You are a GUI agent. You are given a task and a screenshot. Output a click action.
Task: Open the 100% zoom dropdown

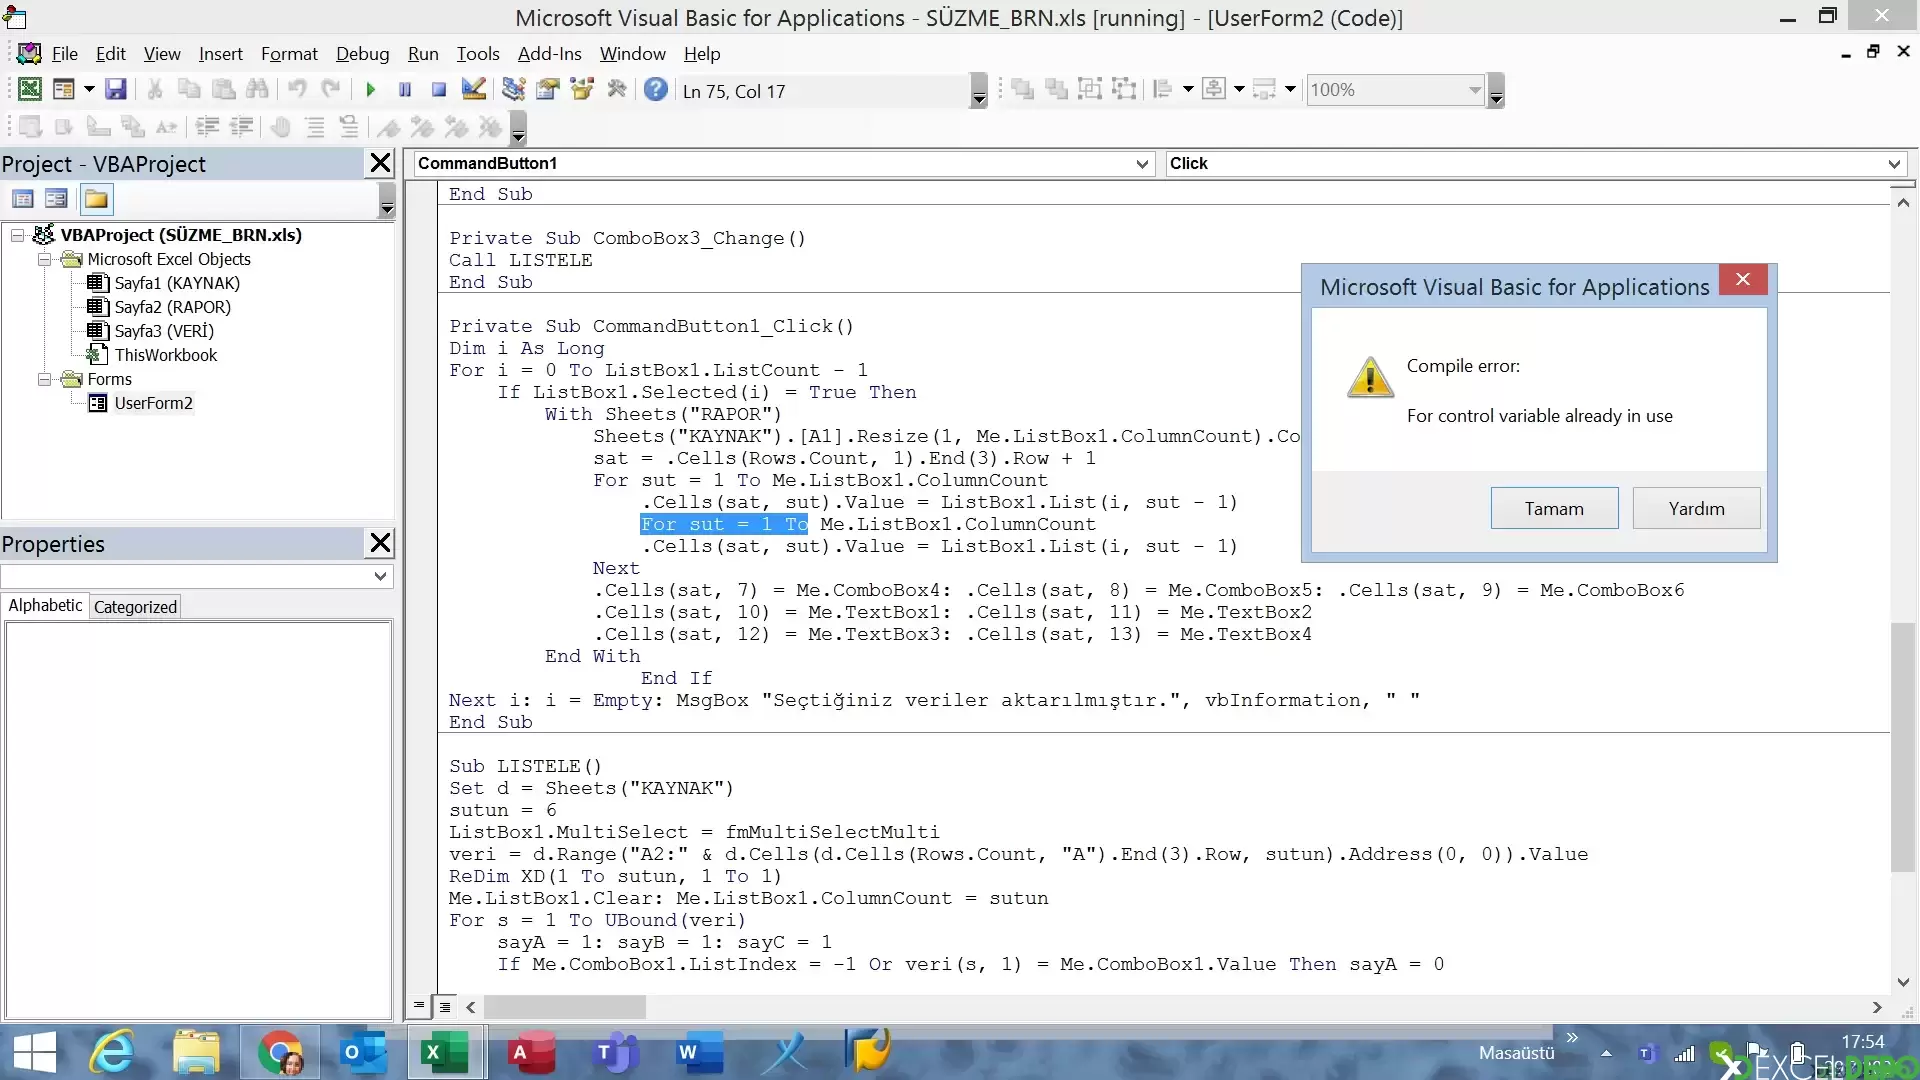click(x=1474, y=90)
